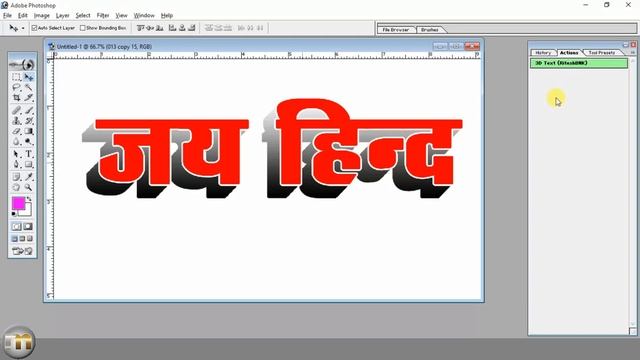This screenshot has width=640, height=360.
Task: Align vertical centers in options bar
Action: pos(150,28)
